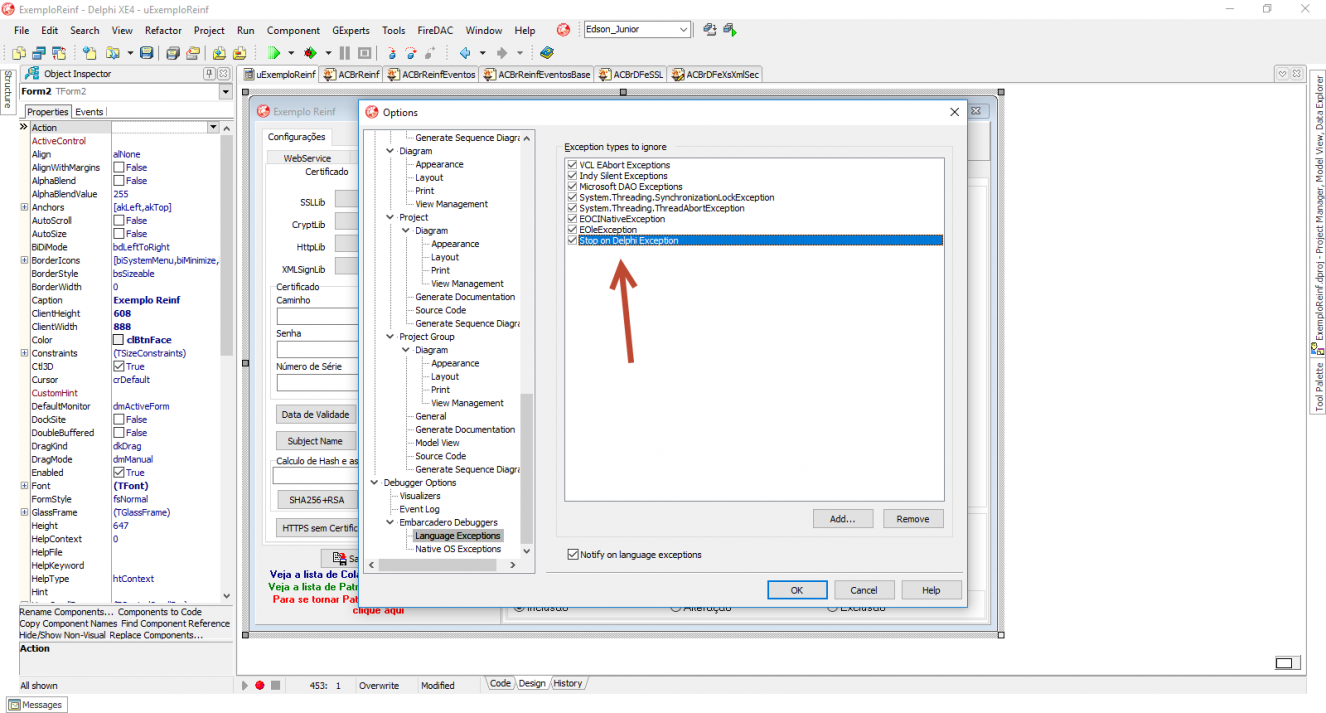
Task: Click the Add File to Project icon
Action: (219, 53)
